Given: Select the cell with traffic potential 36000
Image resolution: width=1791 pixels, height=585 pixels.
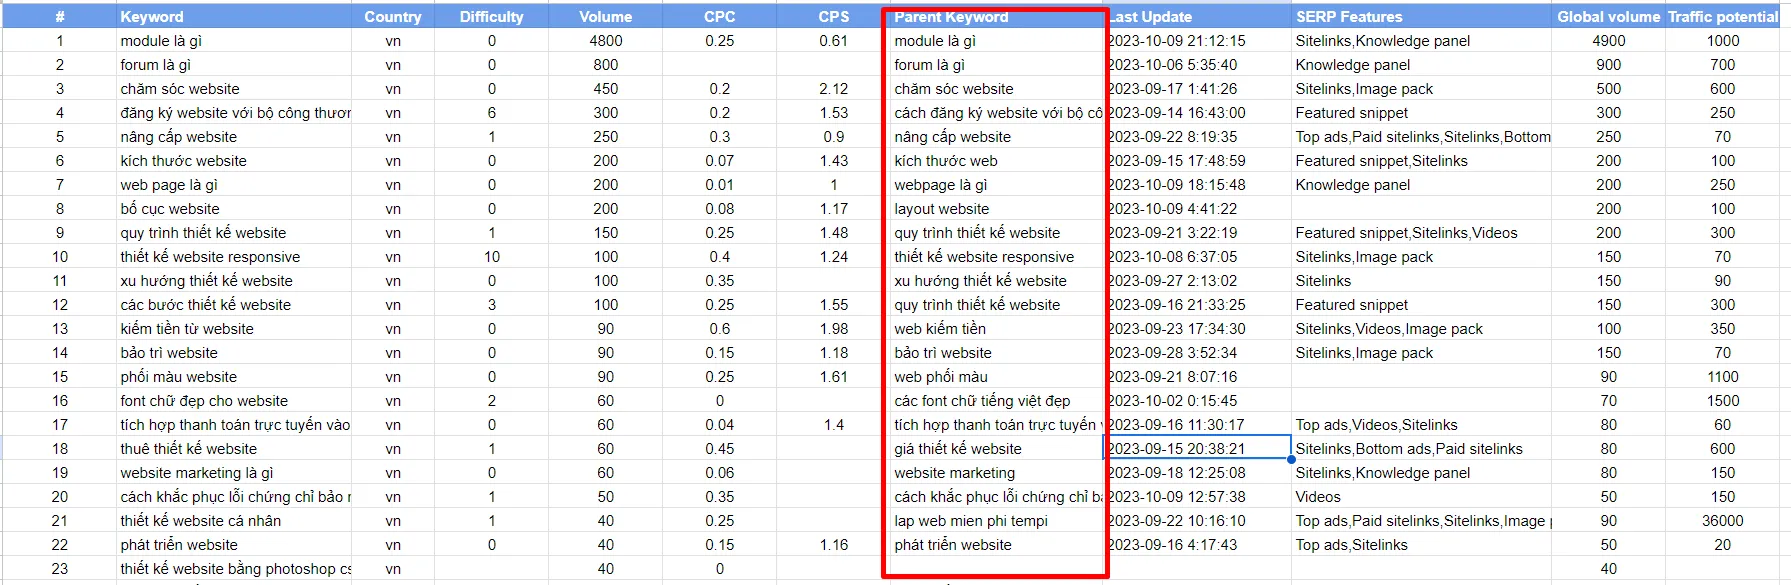Looking at the screenshot, I should (1722, 521).
